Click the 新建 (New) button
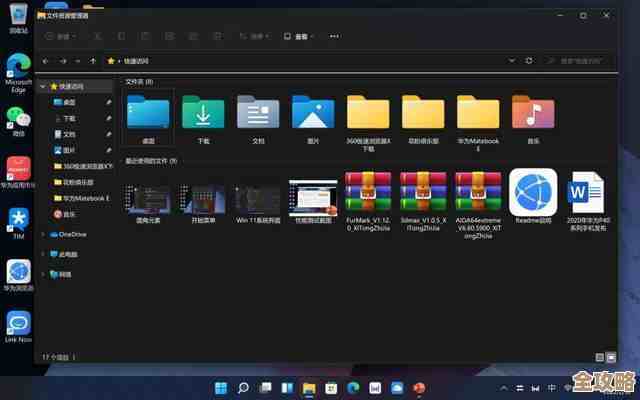The height and width of the screenshot is (400, 640). tap(59, 36)
